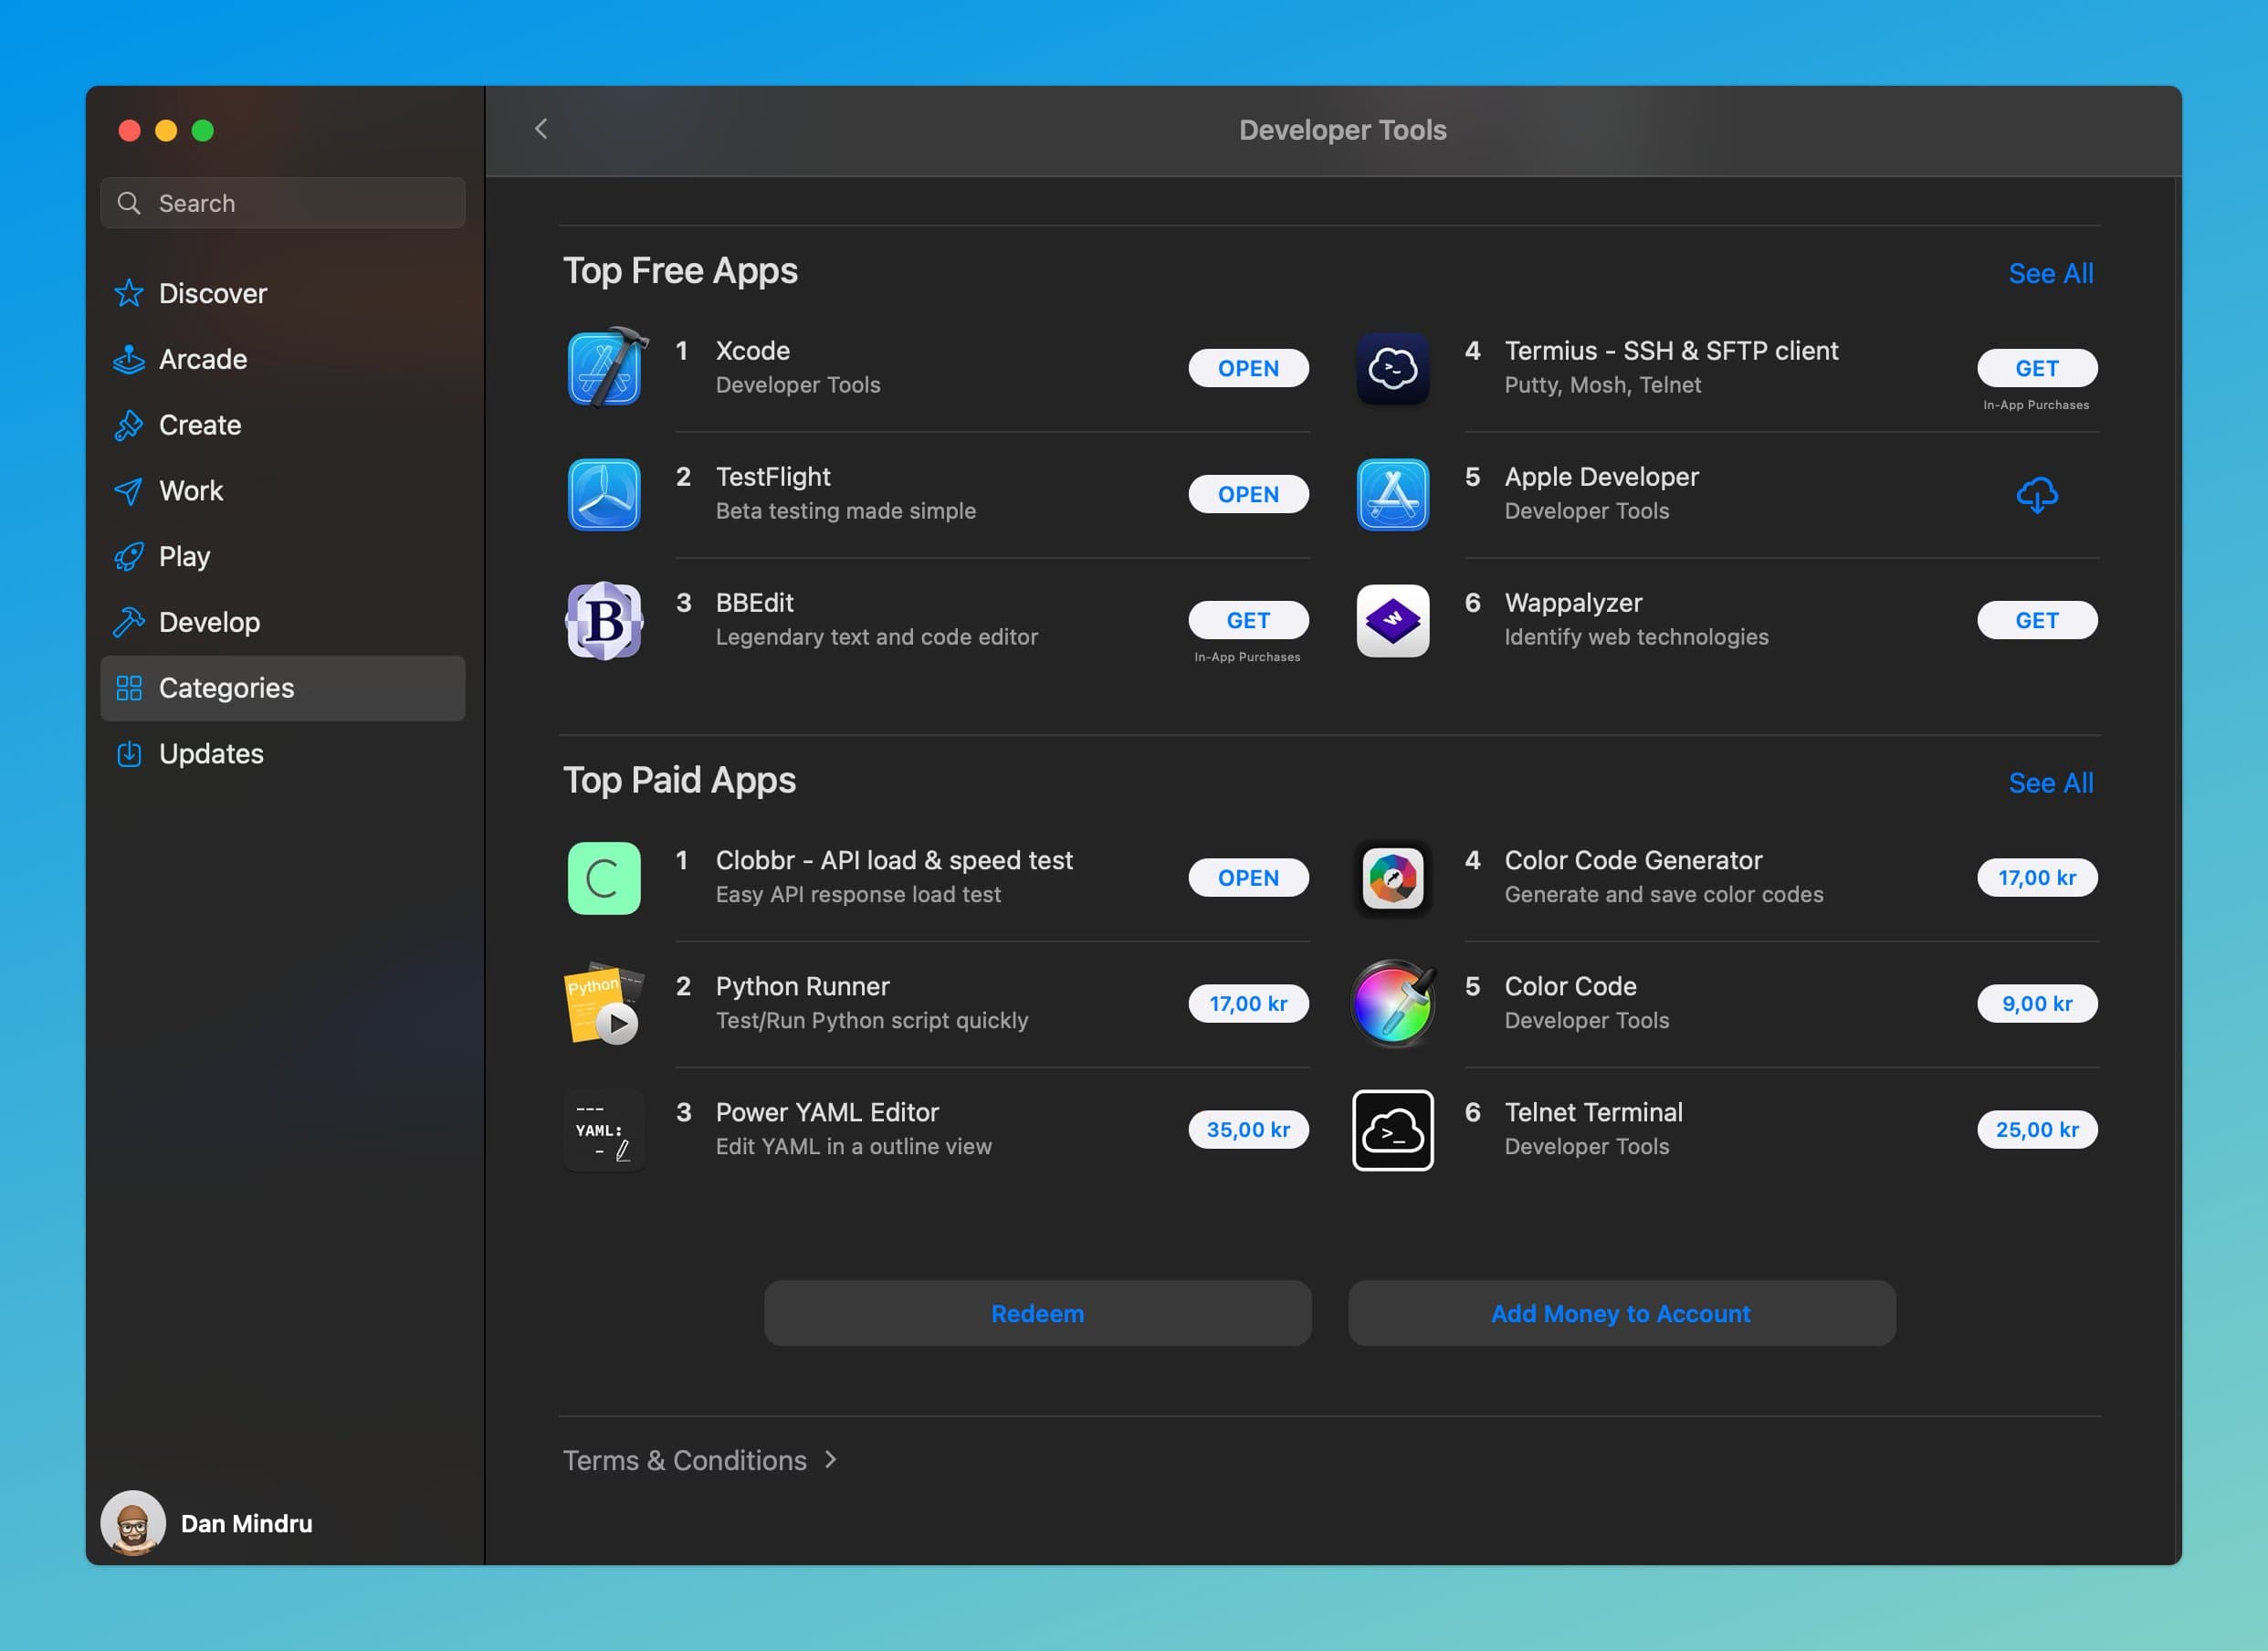Image resolution: width=2268 pixels, height=1651 pixels.
Task: Select the Develop sidebar item
Action: (x=209, y=621)
